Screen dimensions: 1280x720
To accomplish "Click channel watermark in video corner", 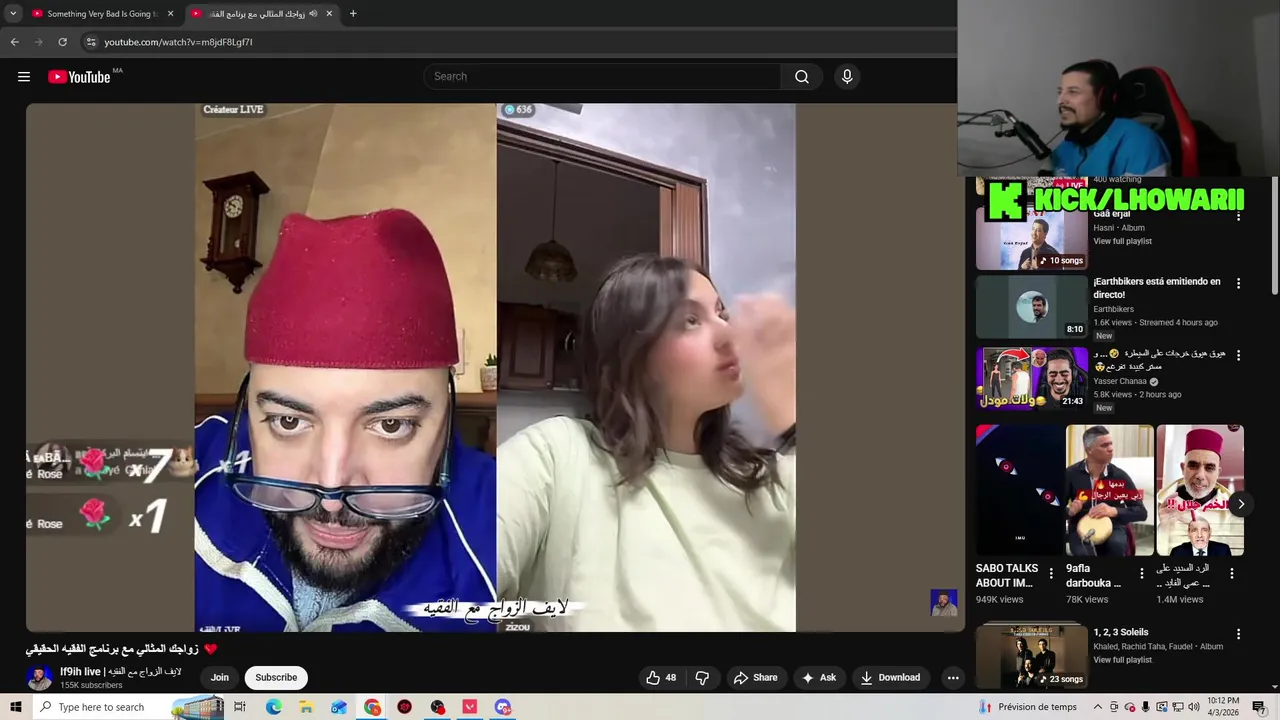I will point(944,602).
